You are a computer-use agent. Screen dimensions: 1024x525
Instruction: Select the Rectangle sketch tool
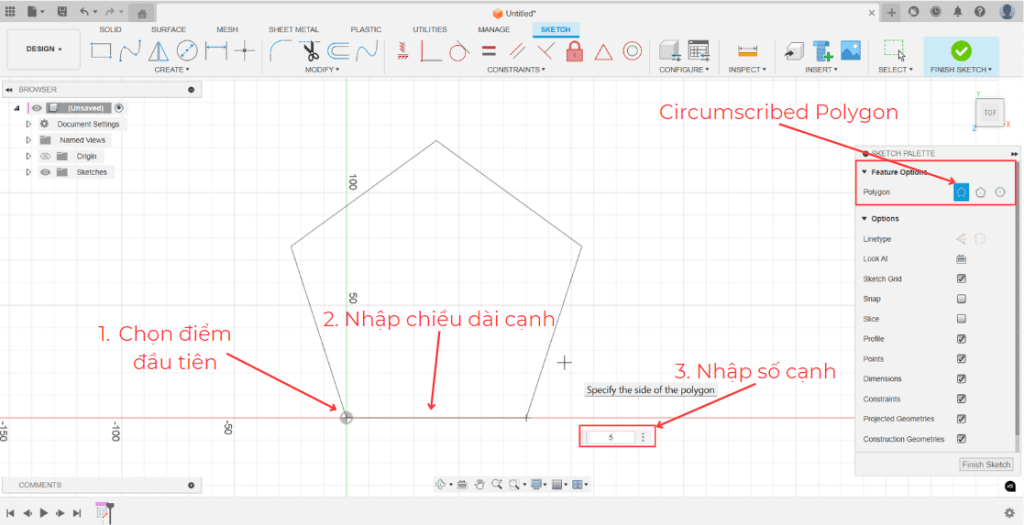click(x=100, y=50)
